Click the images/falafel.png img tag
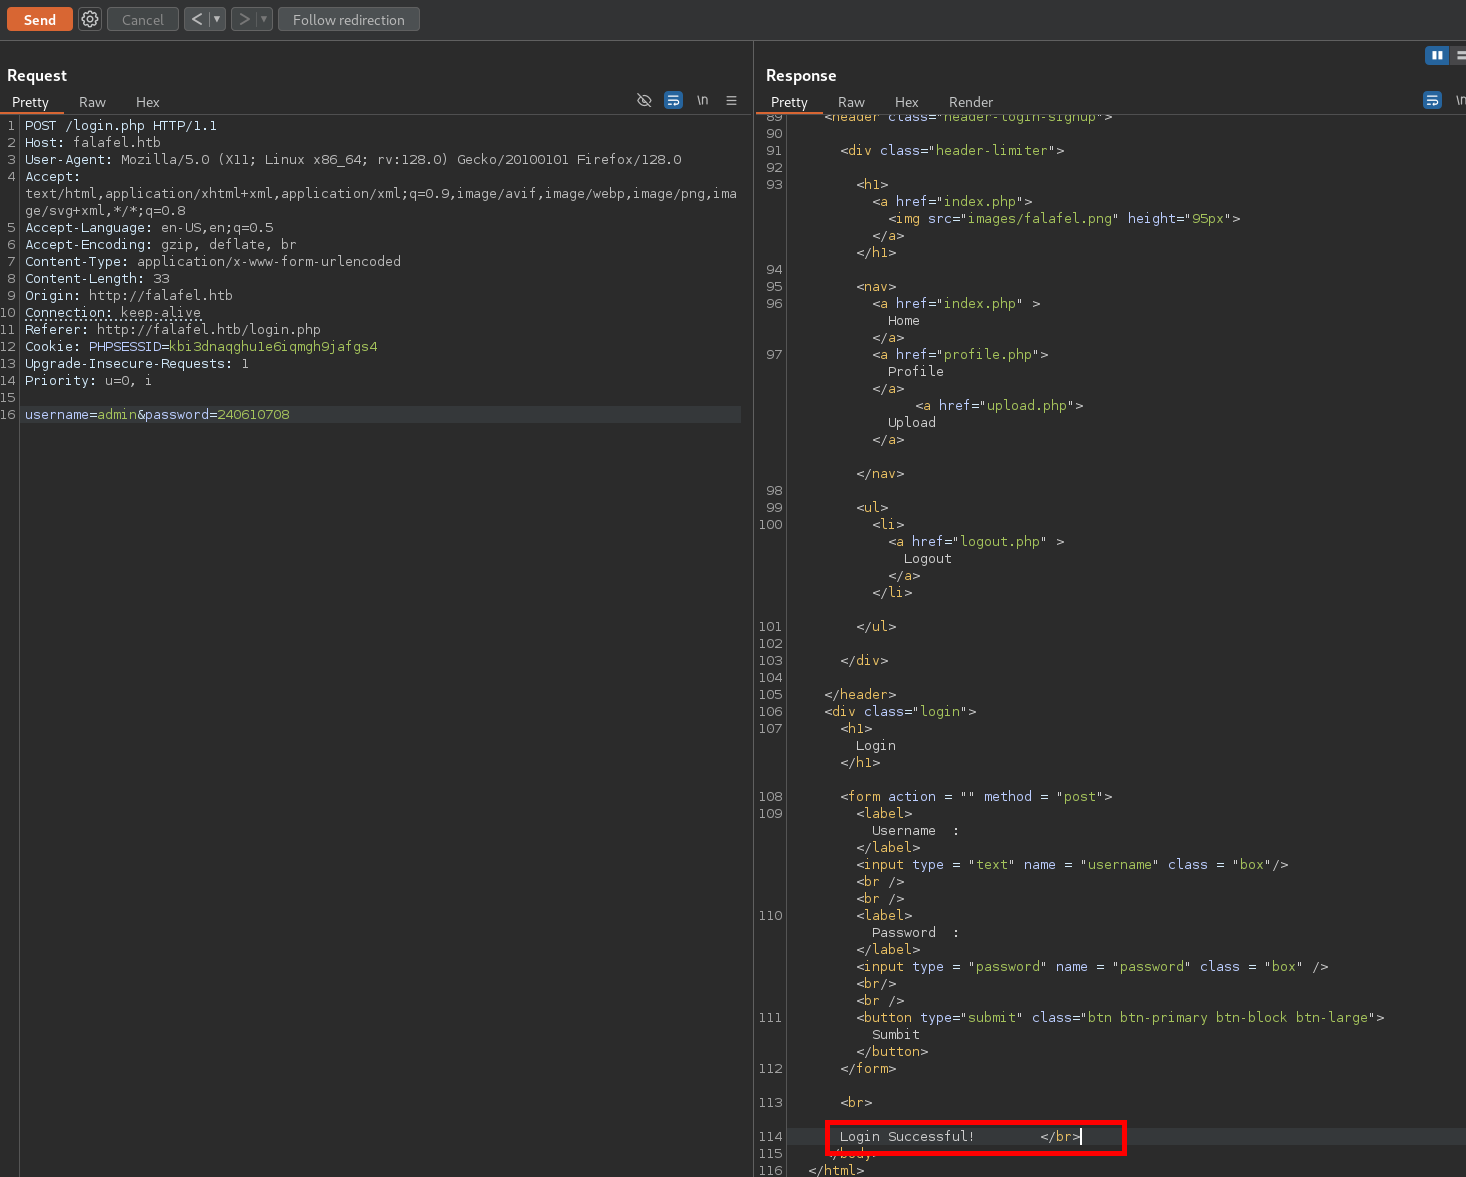Viewport: 1466px width, 1177px height. (x=1064, y=218)
